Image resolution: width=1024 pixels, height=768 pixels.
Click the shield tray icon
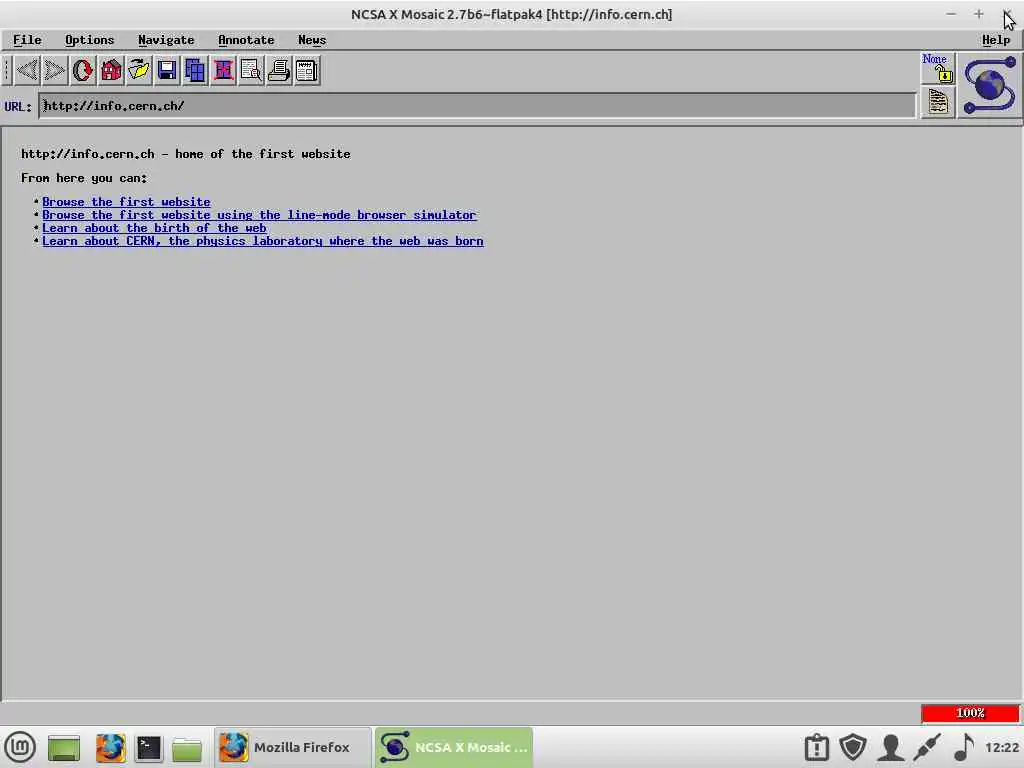pyautogui.click(x=853, y=747)
